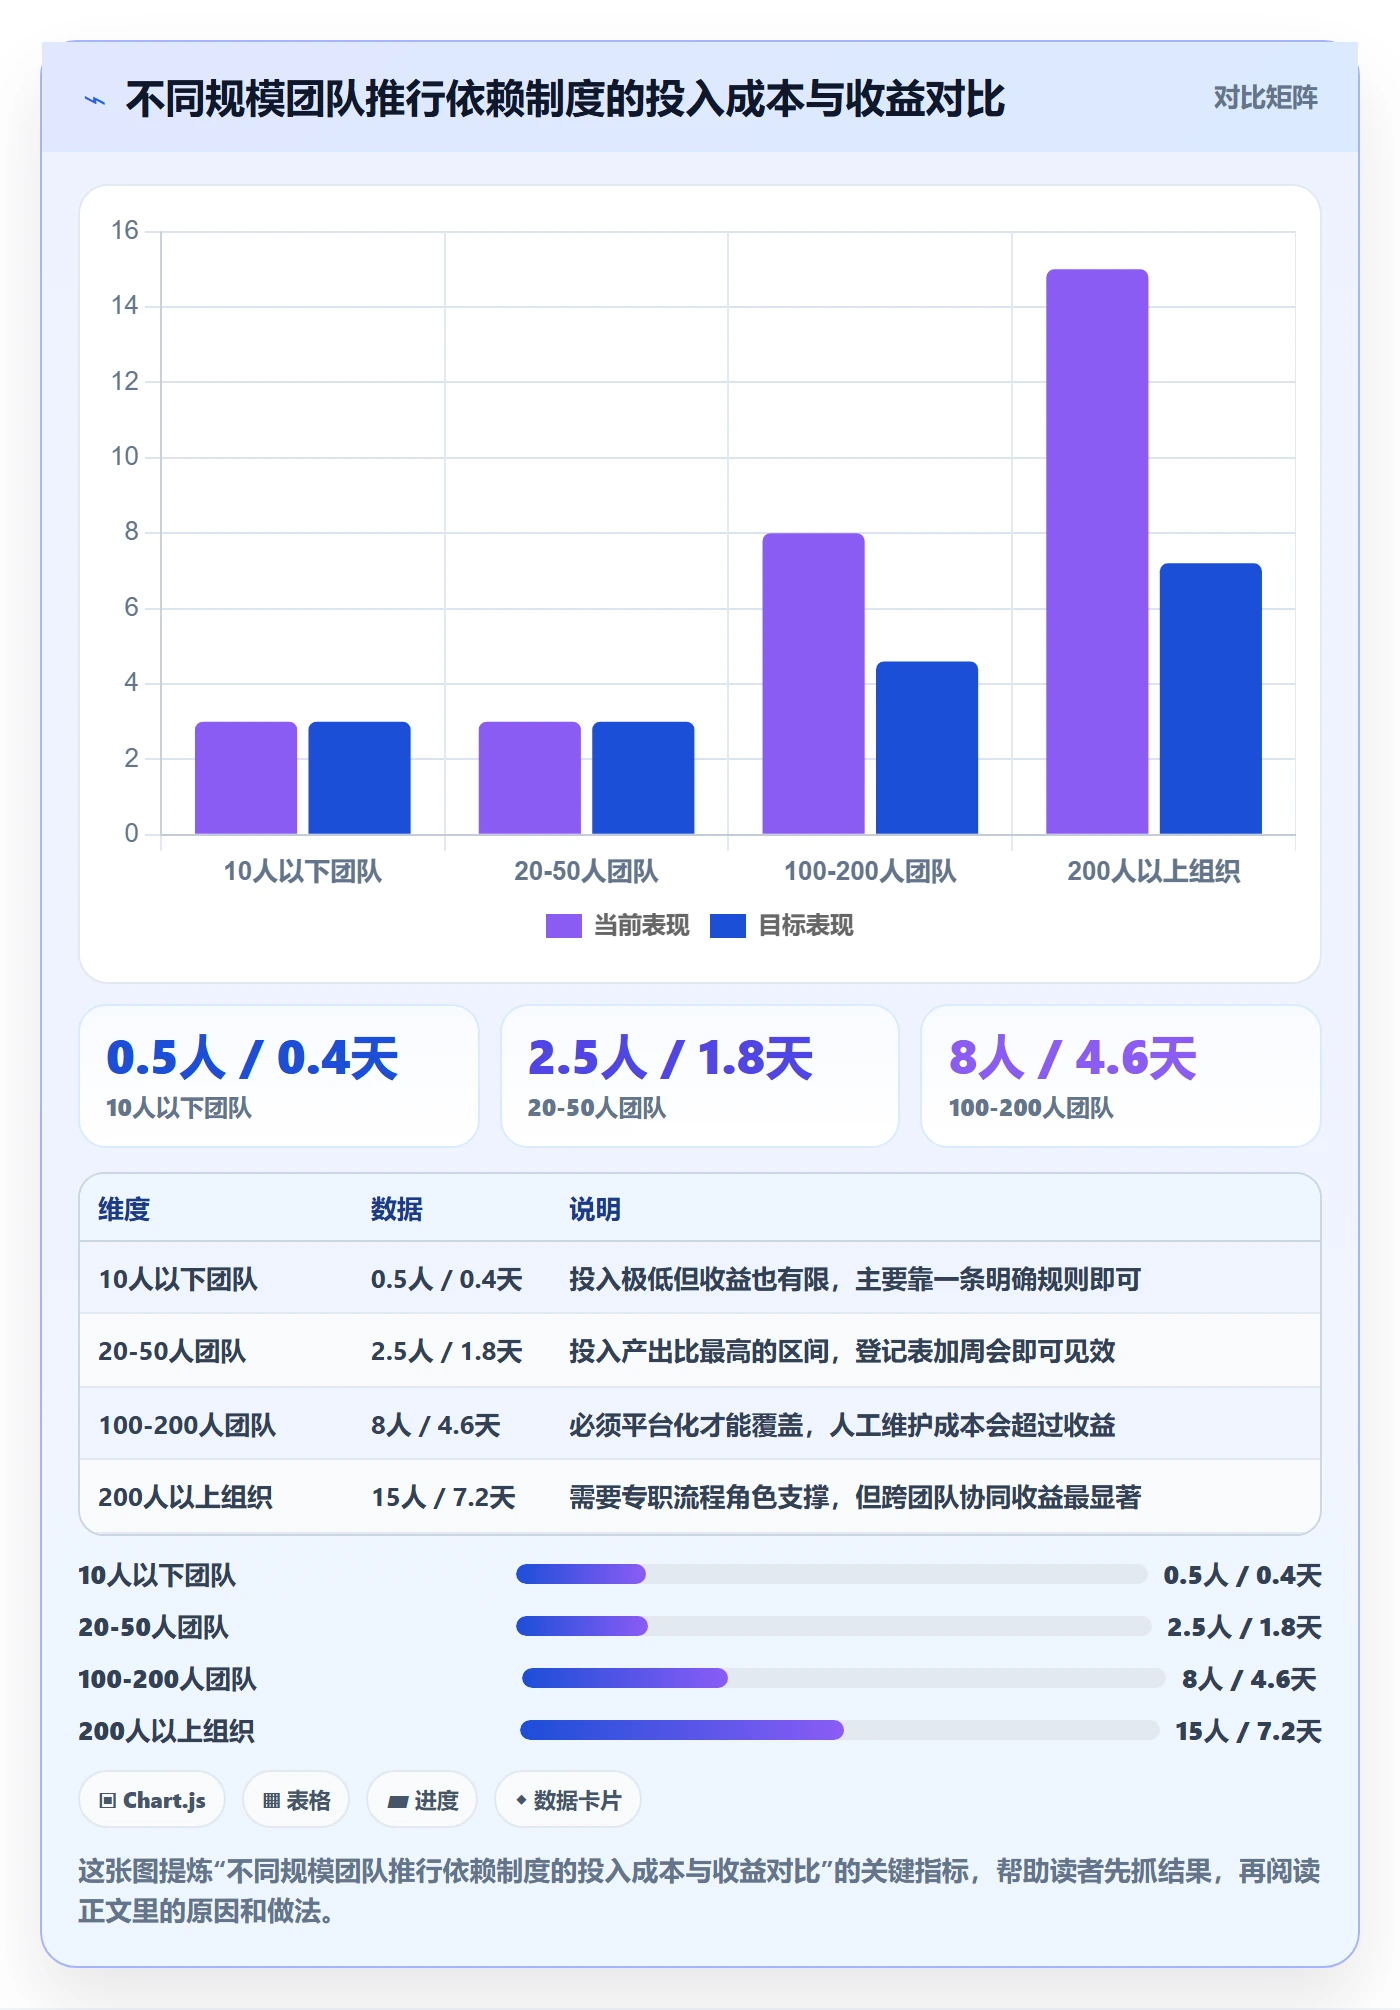The width and height of the screenshot is (1400, 2010).
Task: Click the 100-200人团队 progress bar
Action: 844,1678
